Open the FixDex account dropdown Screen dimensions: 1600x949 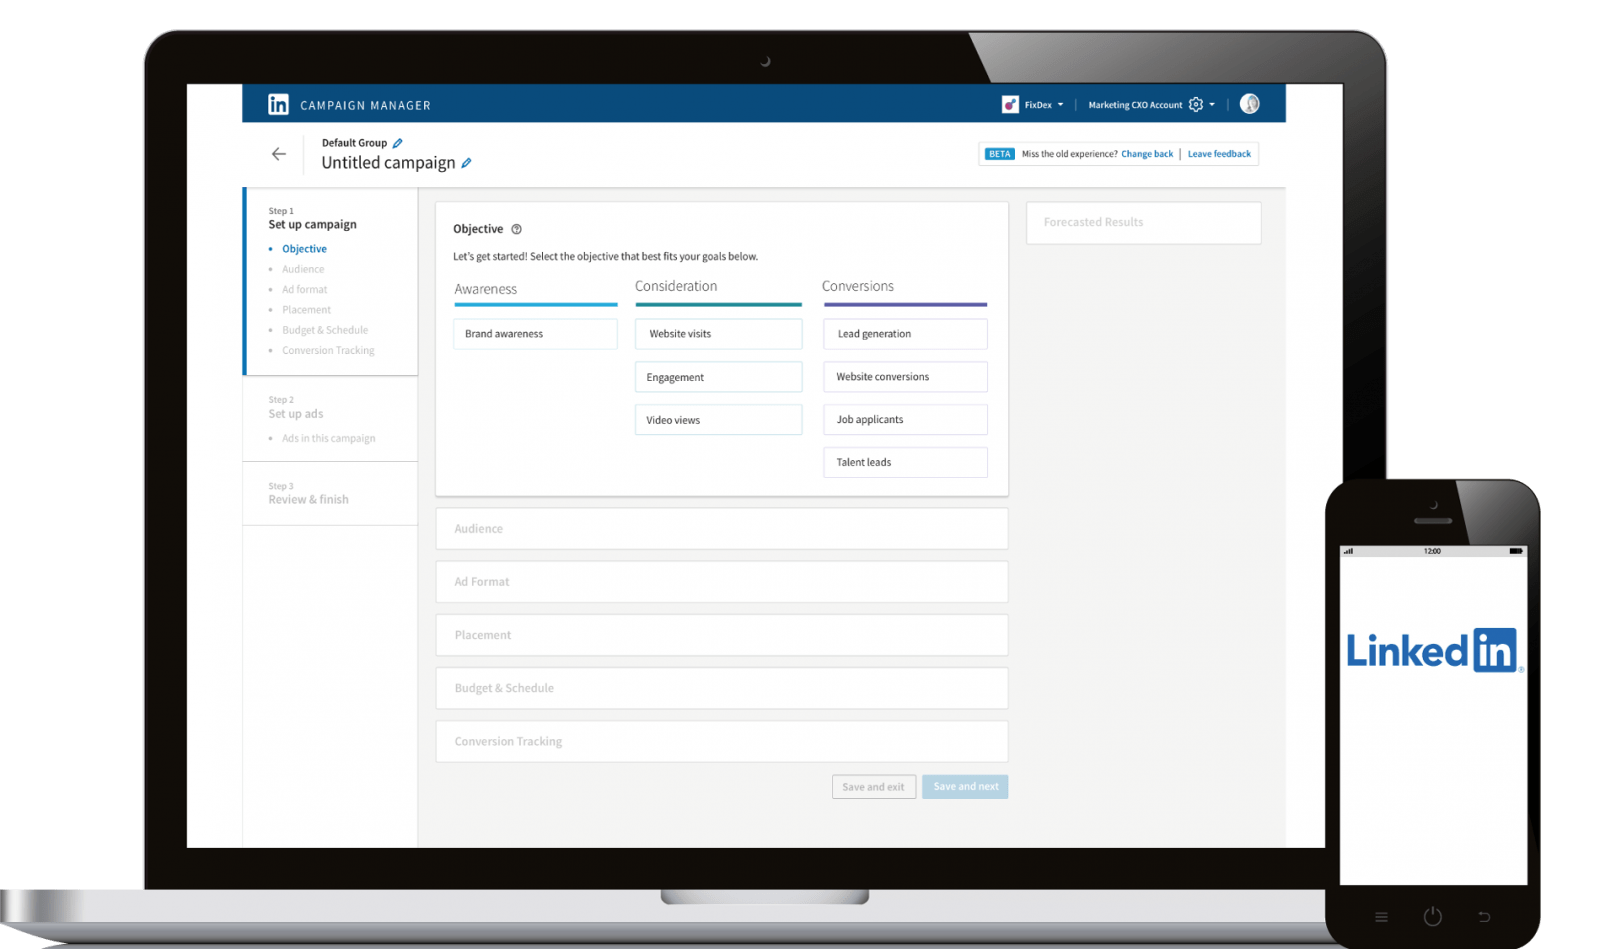1060,105
